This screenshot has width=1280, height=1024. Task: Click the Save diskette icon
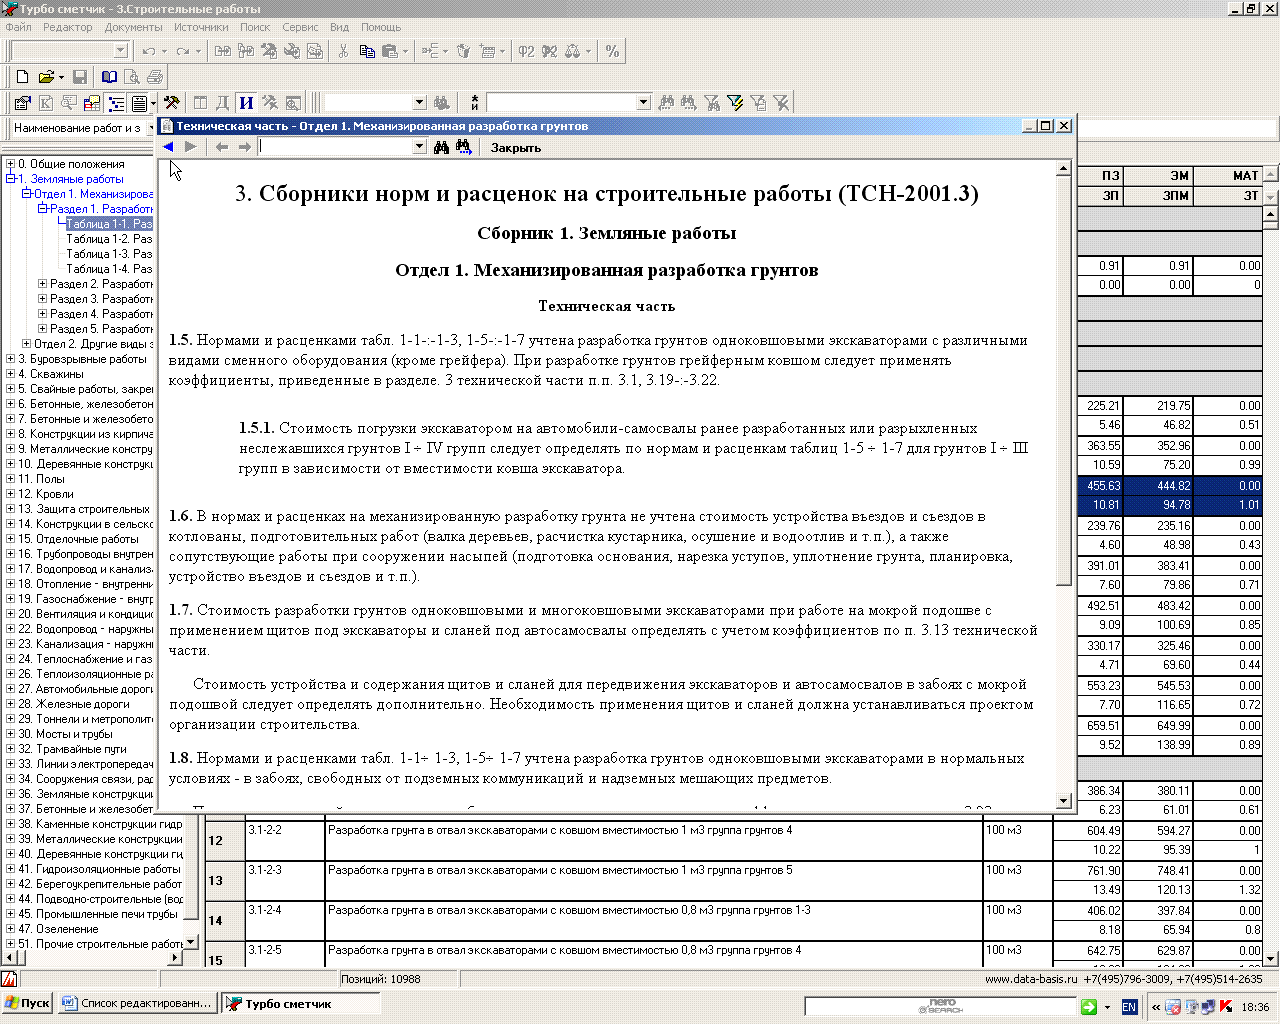(80, 77)
